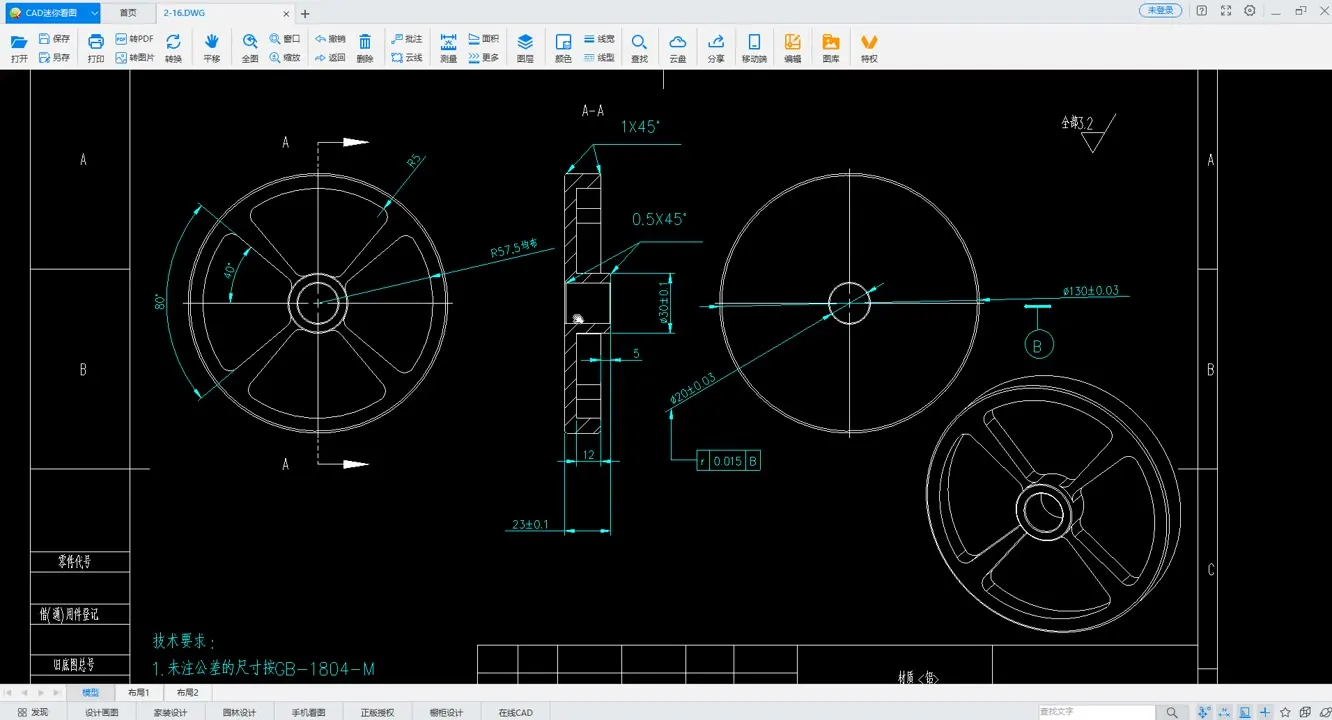Open the 在线CAD link
Viewport: 1332px width, 720px height.
tap(515, 712)
